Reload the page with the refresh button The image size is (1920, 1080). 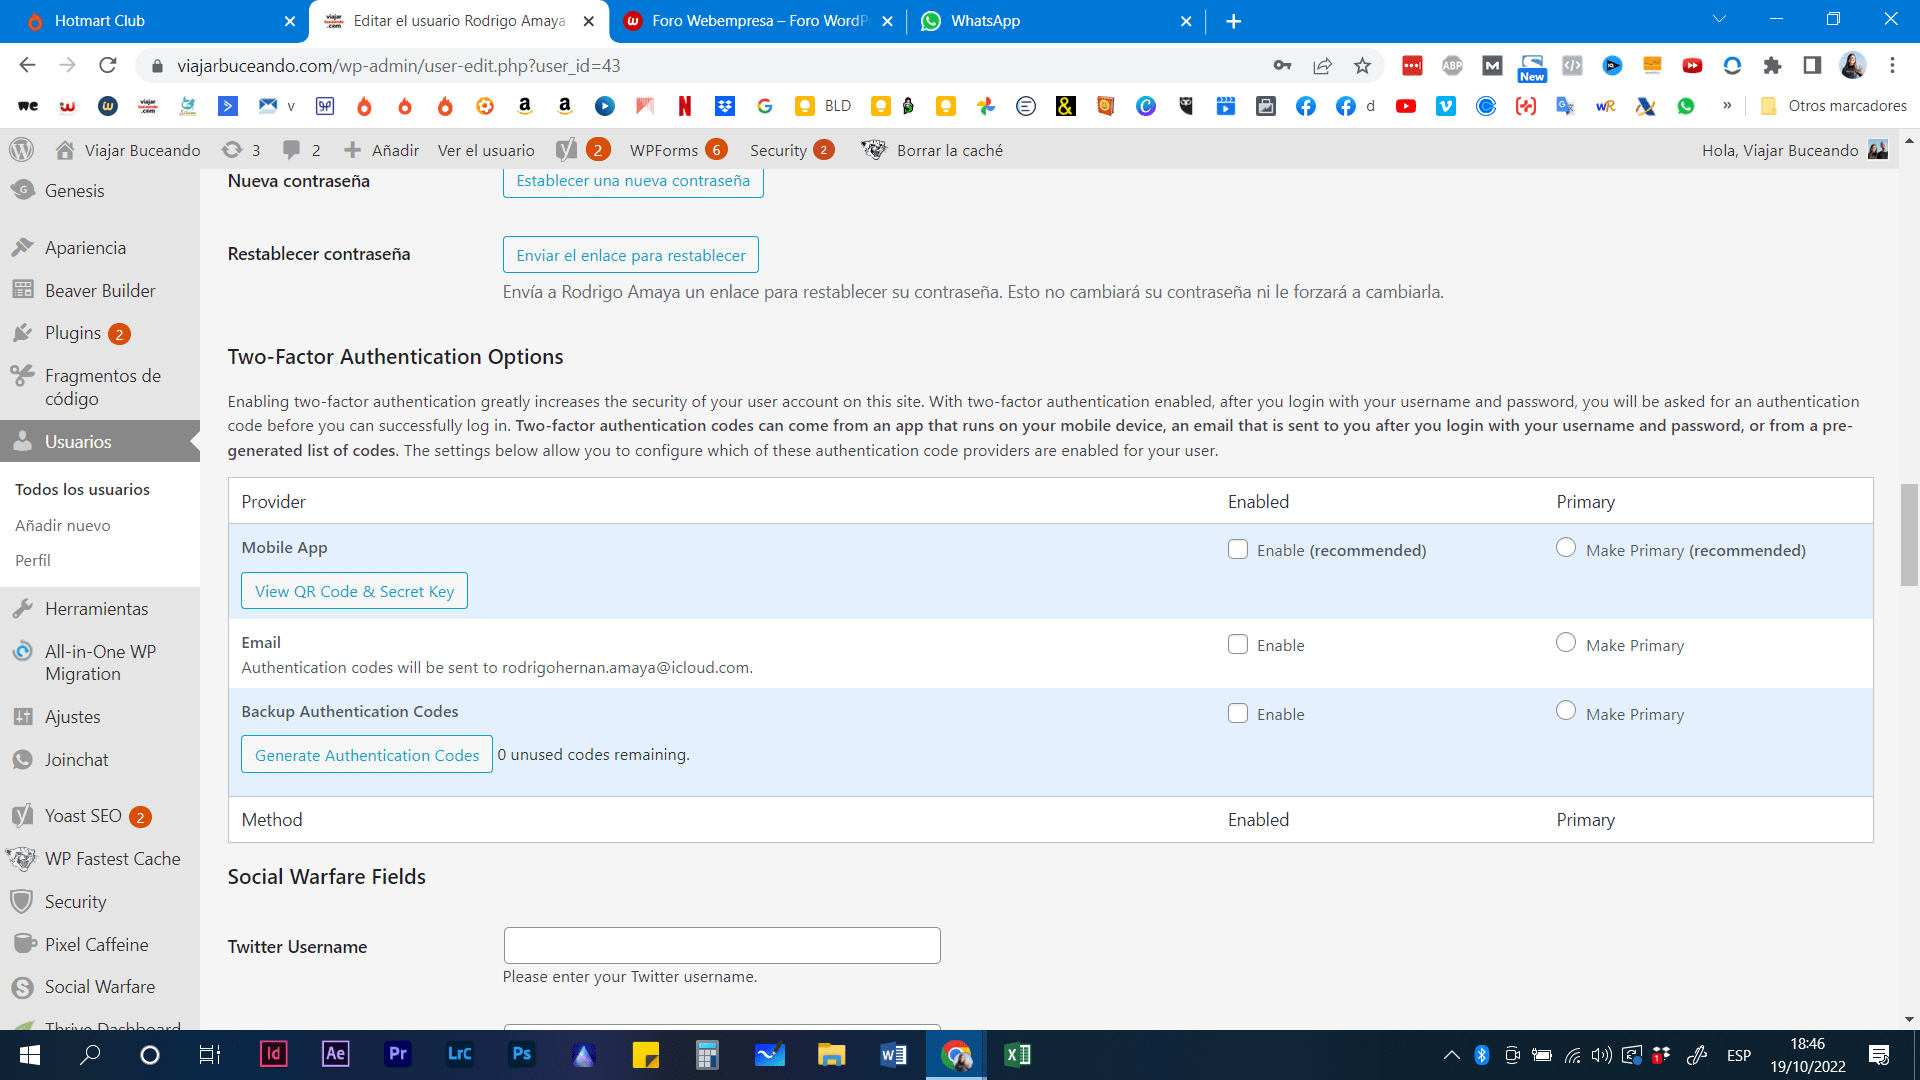pos(108,66)
